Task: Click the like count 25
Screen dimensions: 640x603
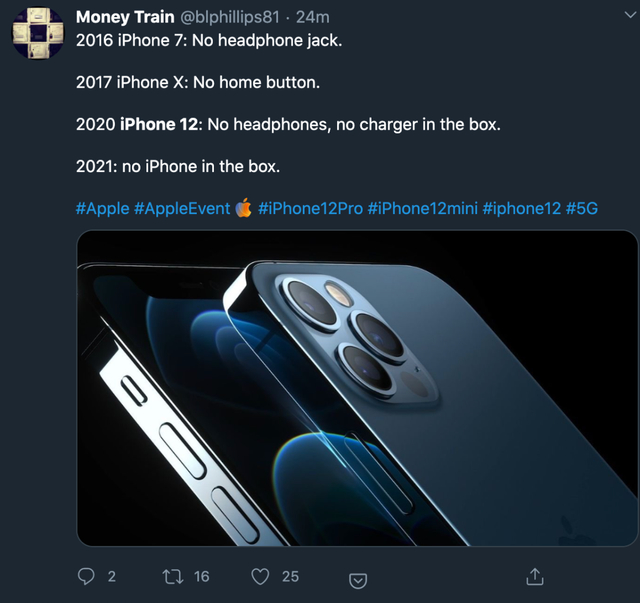Action: click(x=290, y=576)
